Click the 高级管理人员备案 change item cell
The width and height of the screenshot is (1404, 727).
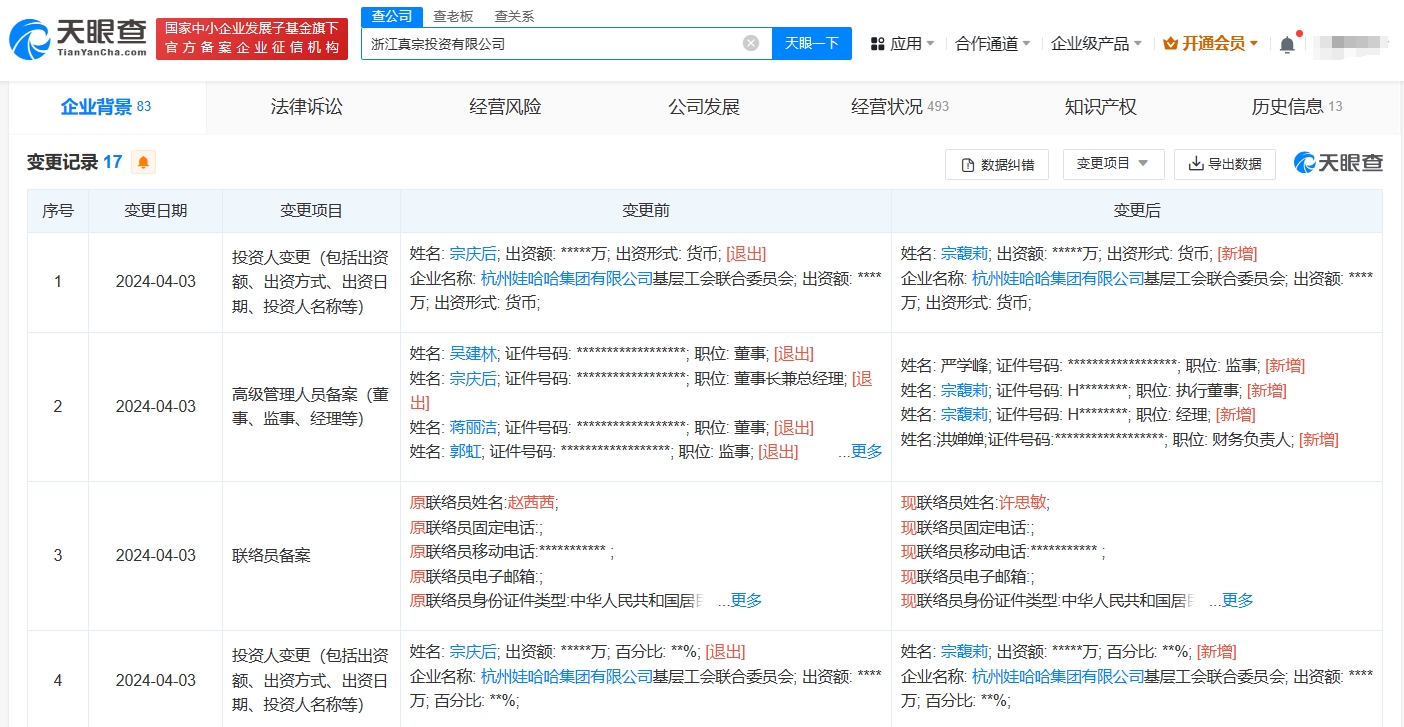(311, 406)
